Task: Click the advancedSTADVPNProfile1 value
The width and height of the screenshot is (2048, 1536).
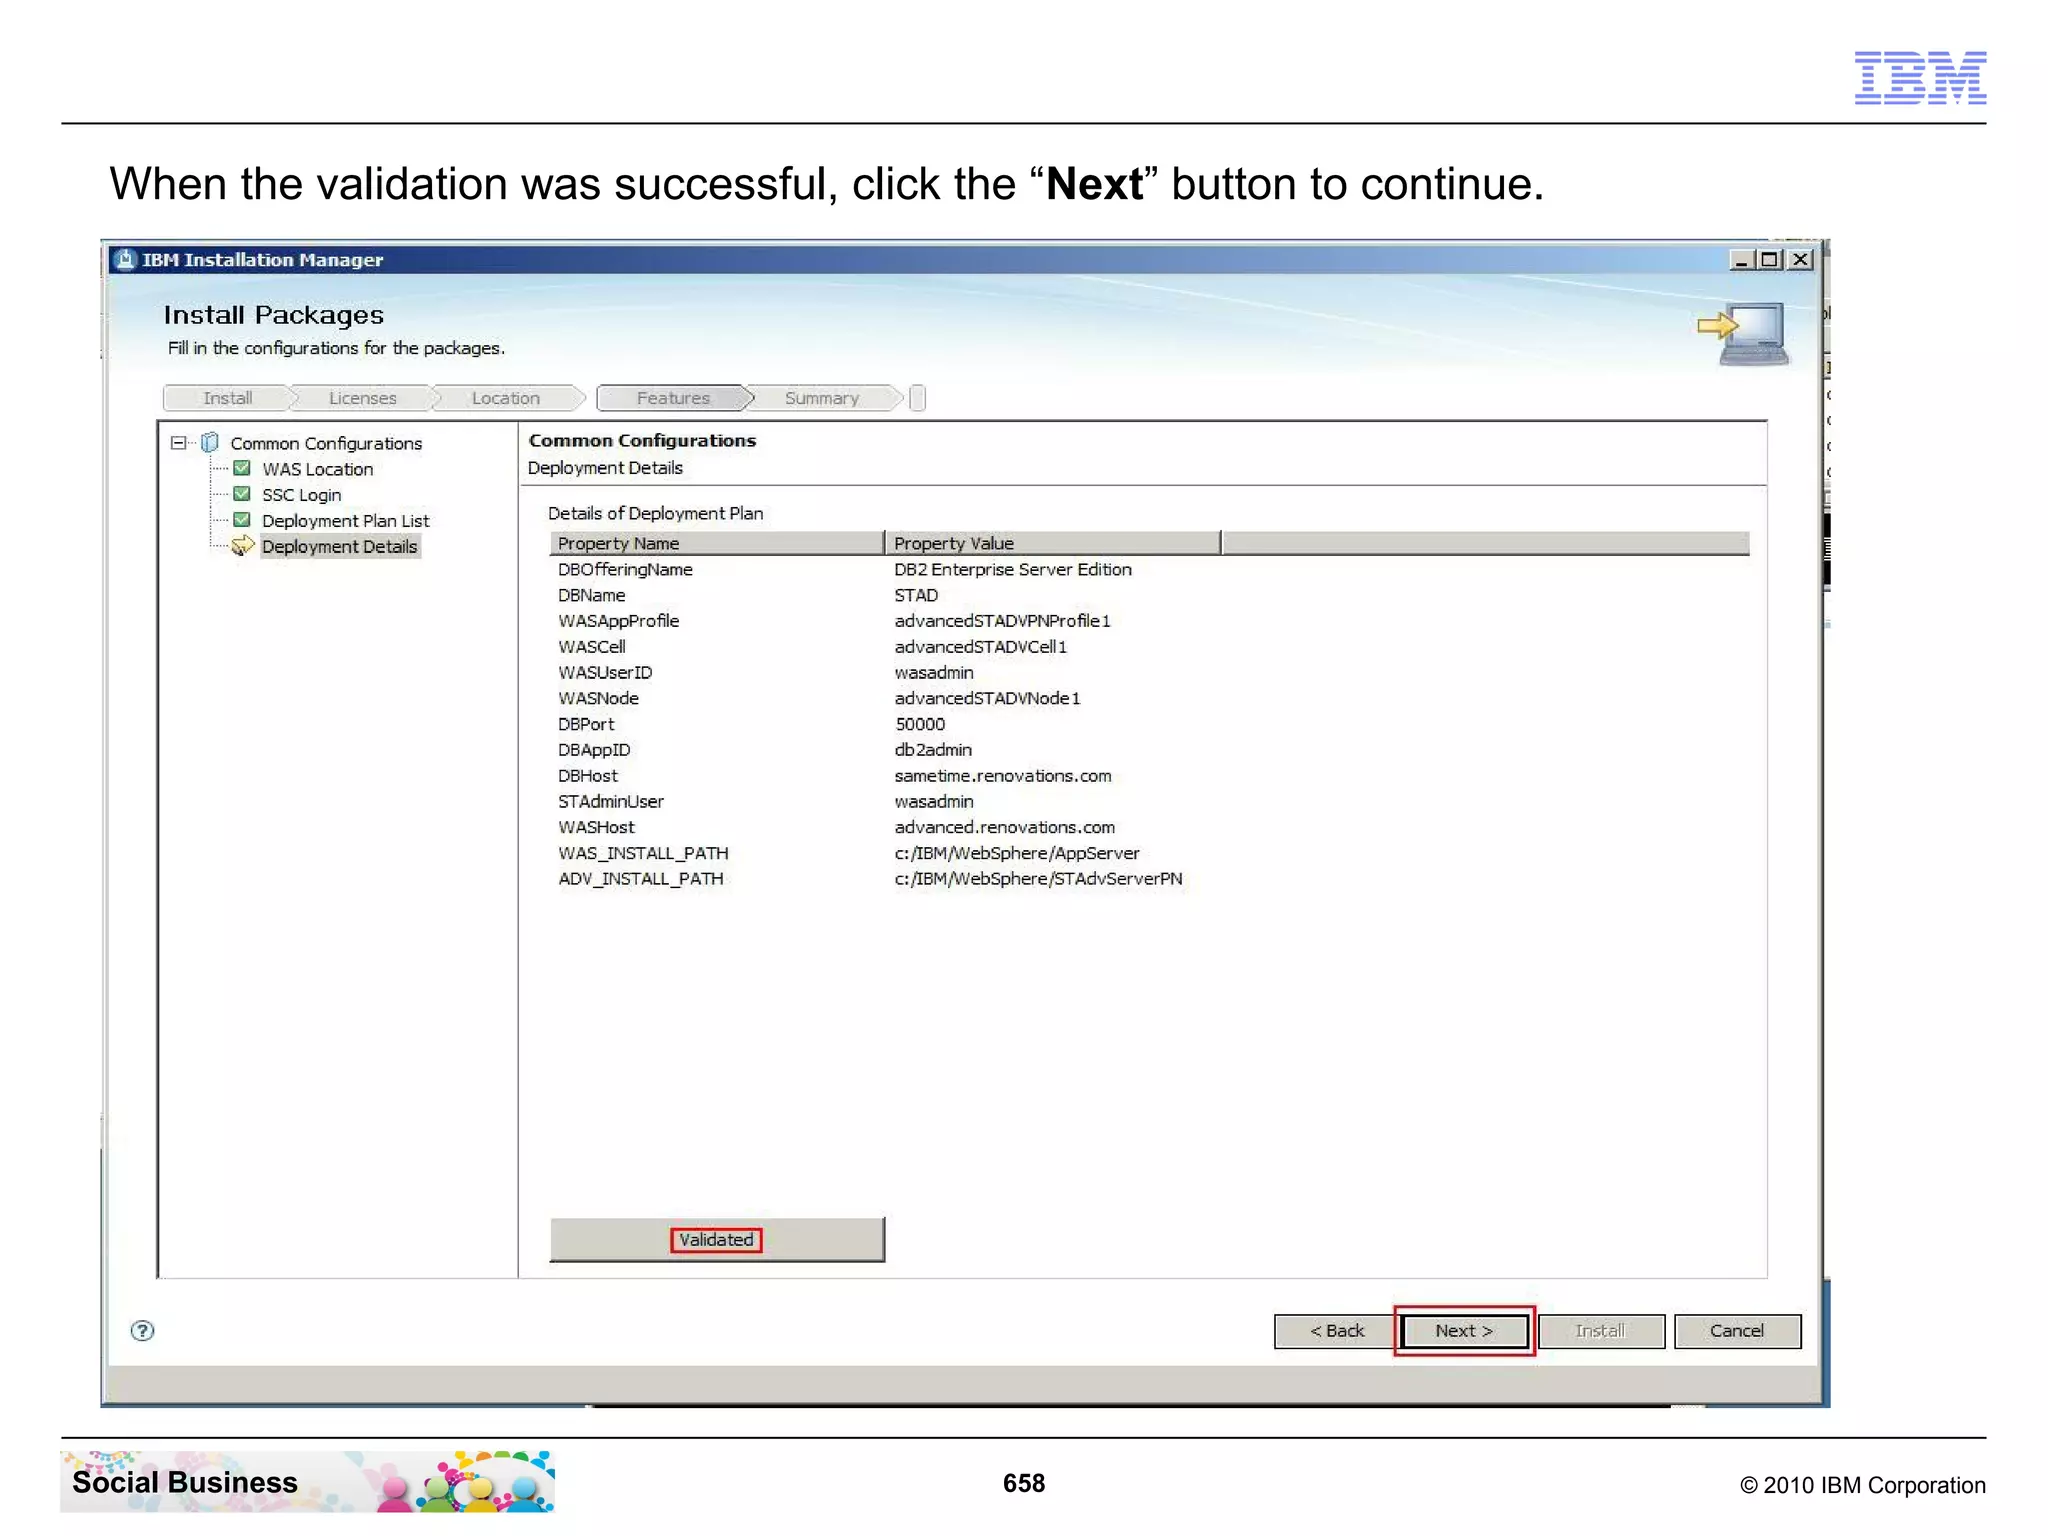Action: (1002, 621)
